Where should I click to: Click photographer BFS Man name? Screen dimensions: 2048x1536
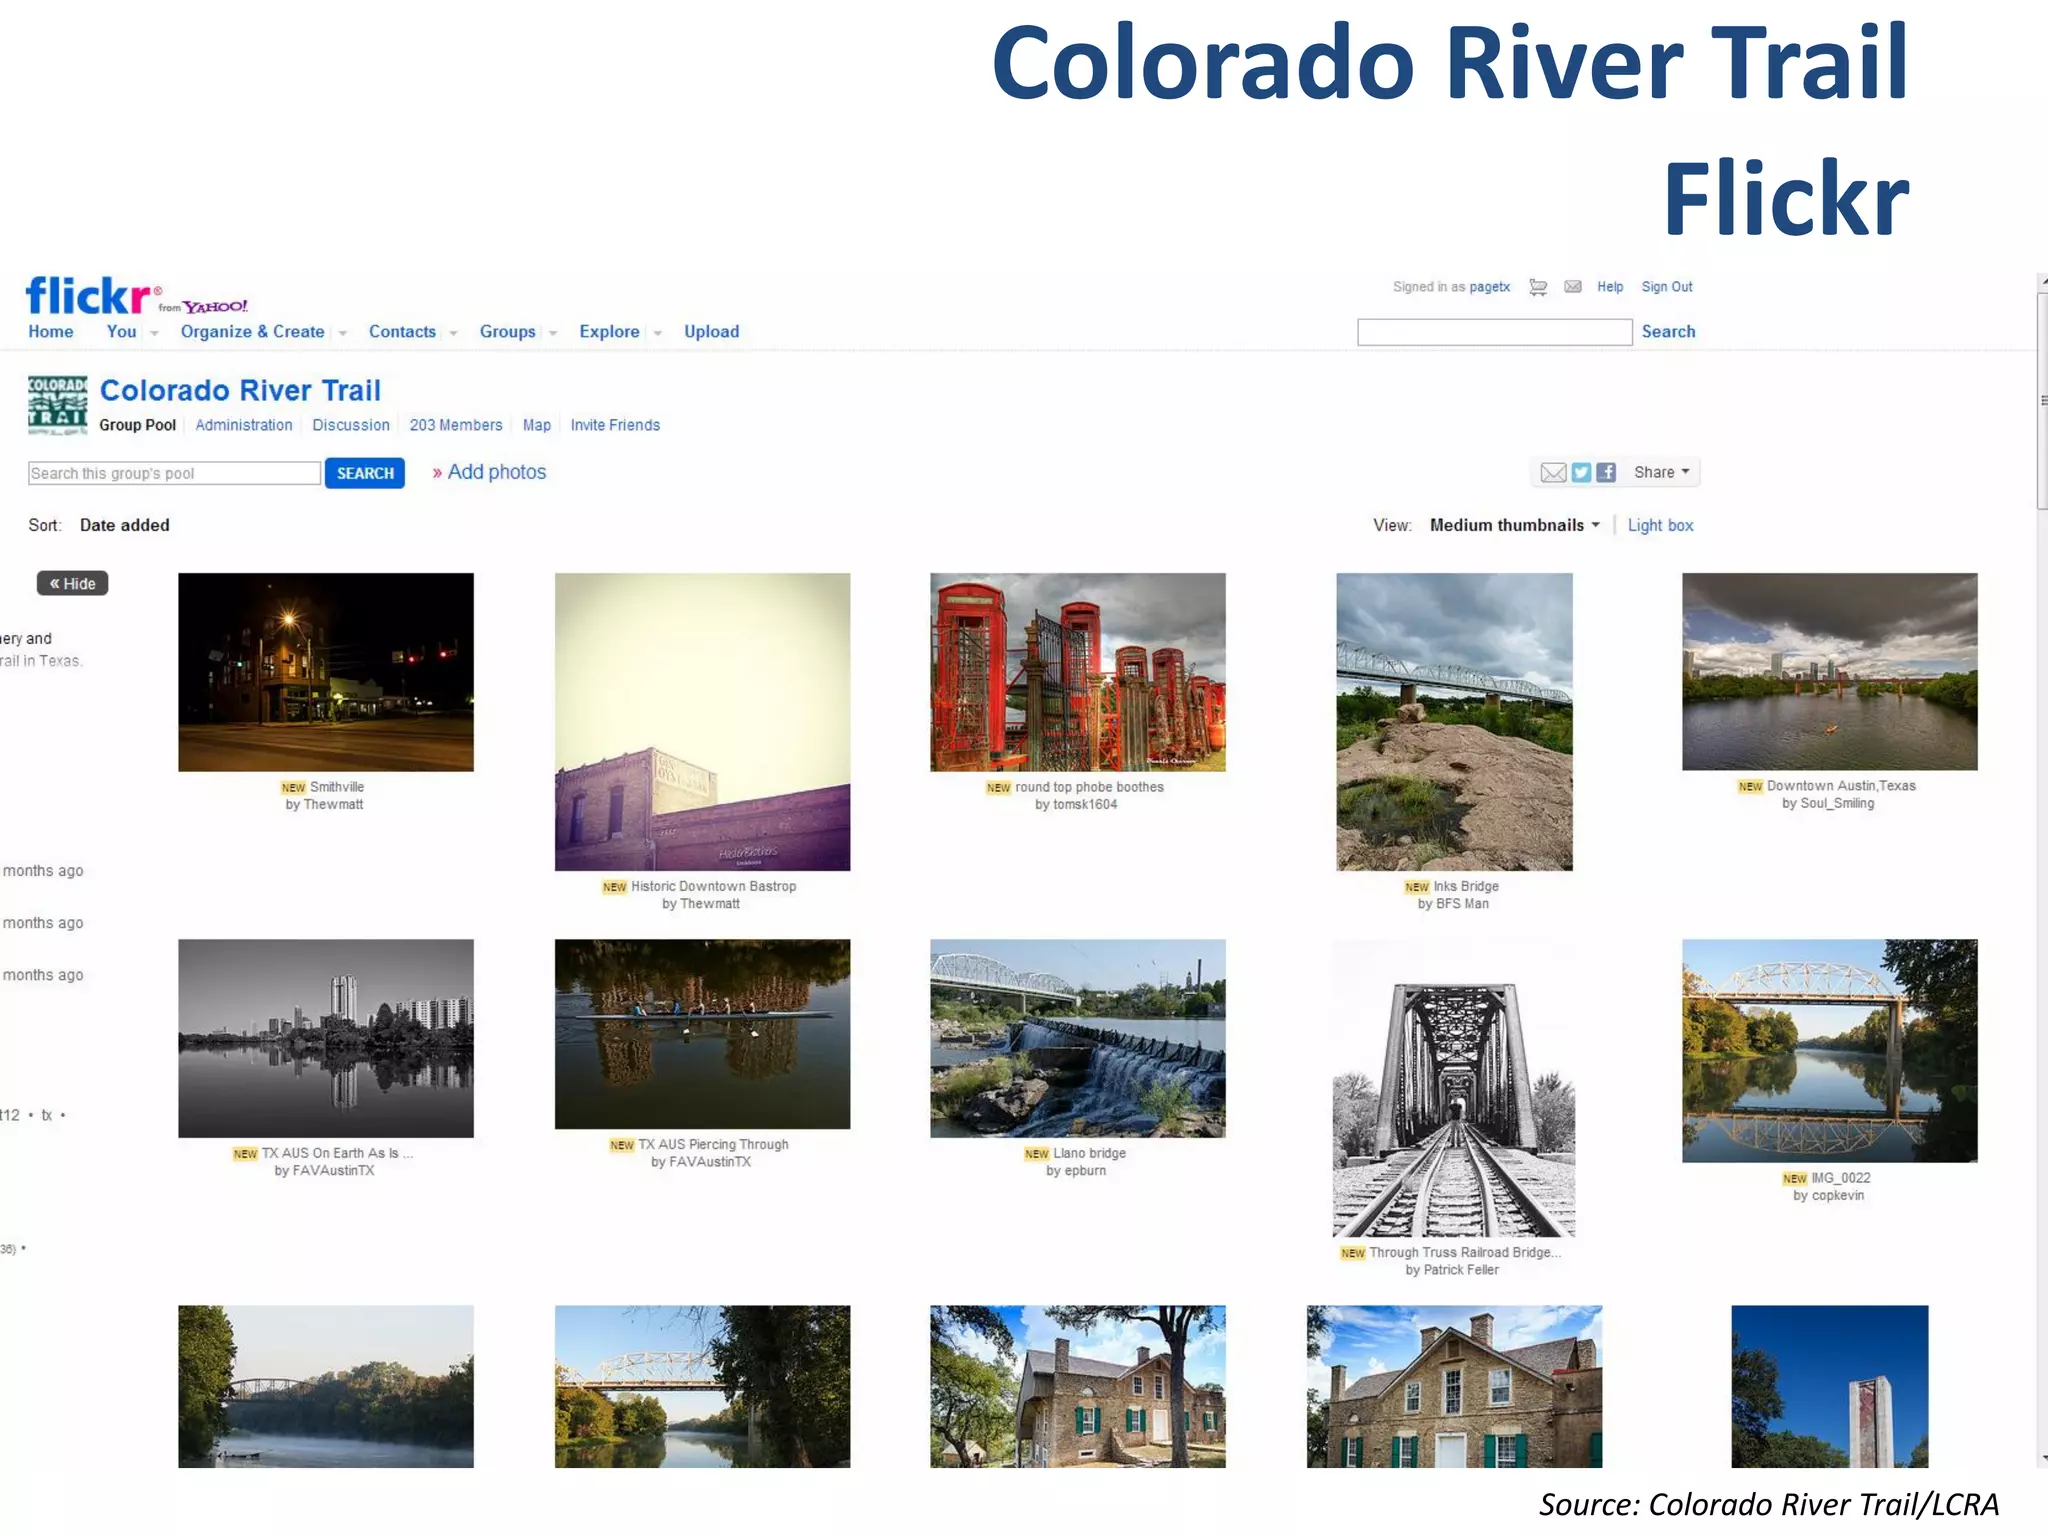1462,904
